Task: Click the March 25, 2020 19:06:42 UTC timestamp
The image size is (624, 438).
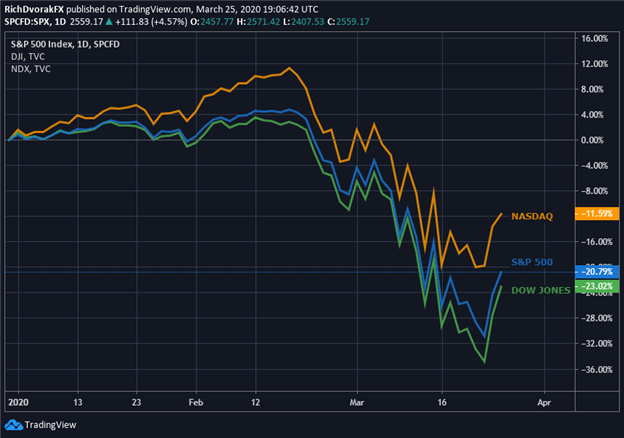Action: 257,9
